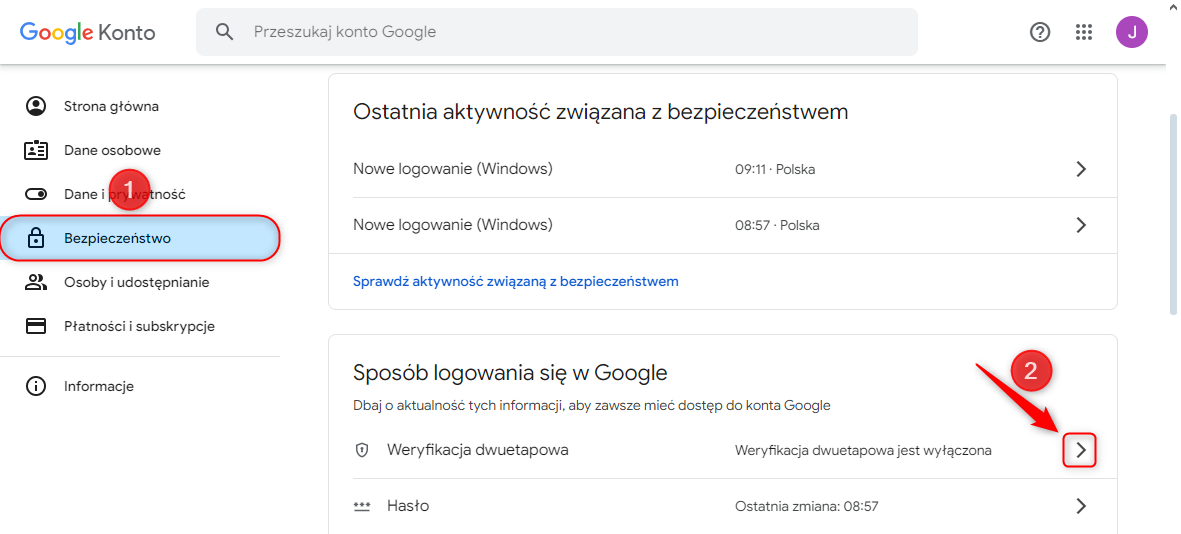Viewport: 1181px width, 534px height.
Task: Open Weryfikacja dwuetapowa via its chevron
Action: click(1080, 450)
